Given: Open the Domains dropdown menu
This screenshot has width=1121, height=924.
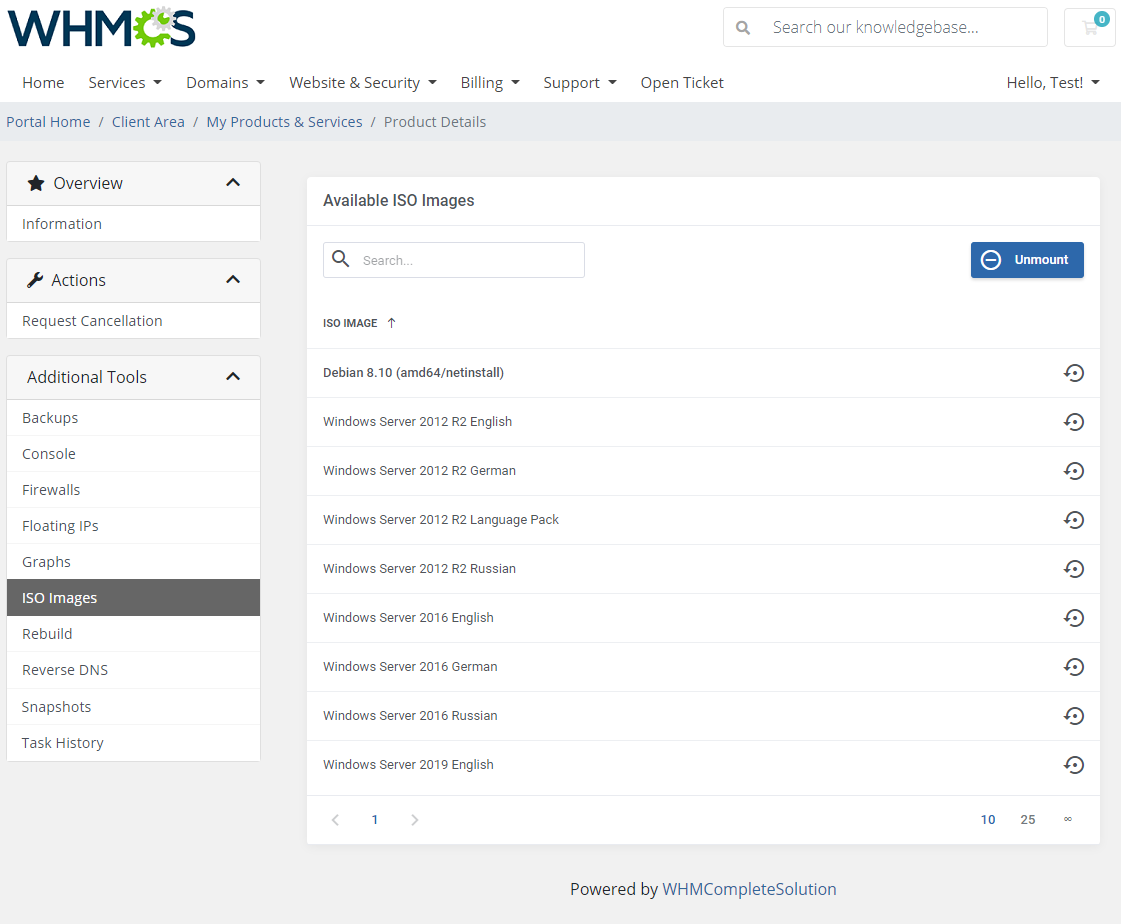Looking at the screenshot, I should coord(225,82).
